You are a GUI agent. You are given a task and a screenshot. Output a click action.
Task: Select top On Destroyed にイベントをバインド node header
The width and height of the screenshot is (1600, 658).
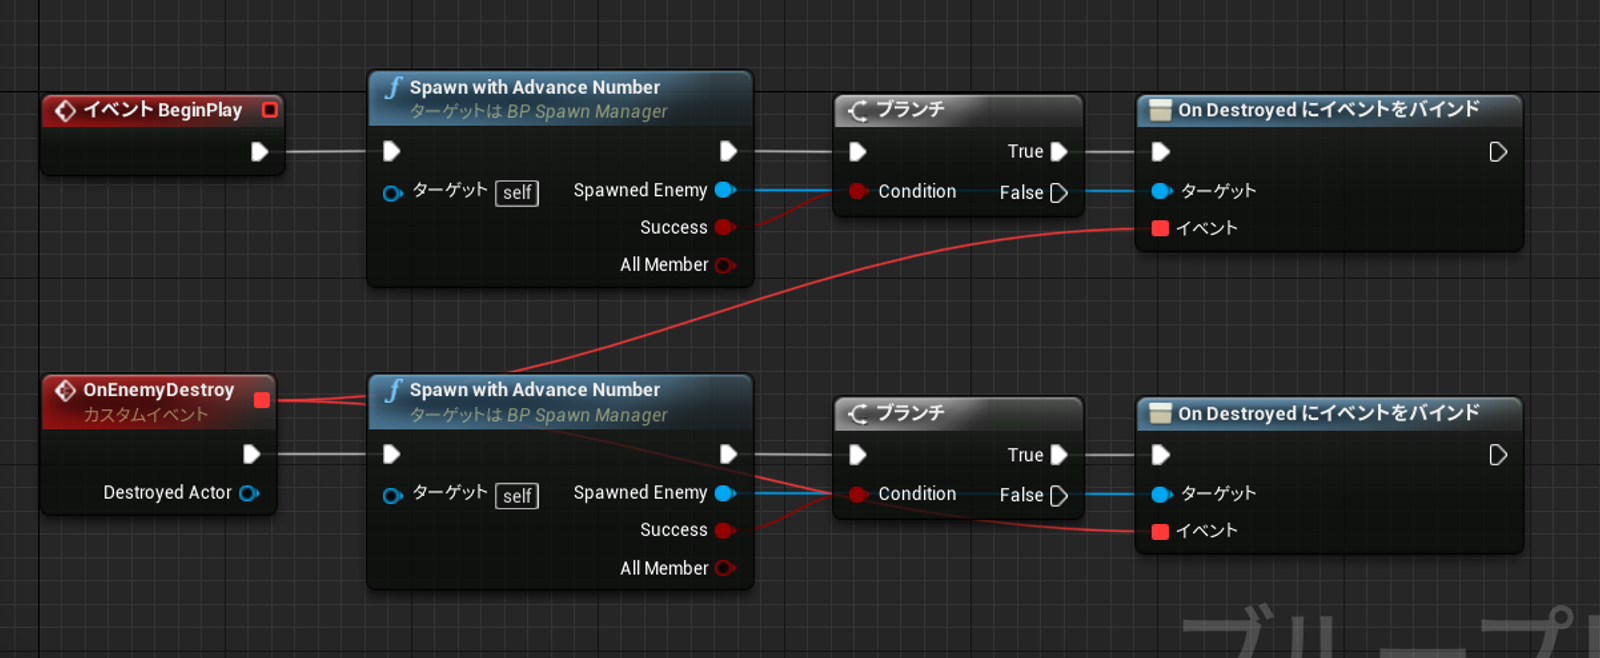[1330, 110]
